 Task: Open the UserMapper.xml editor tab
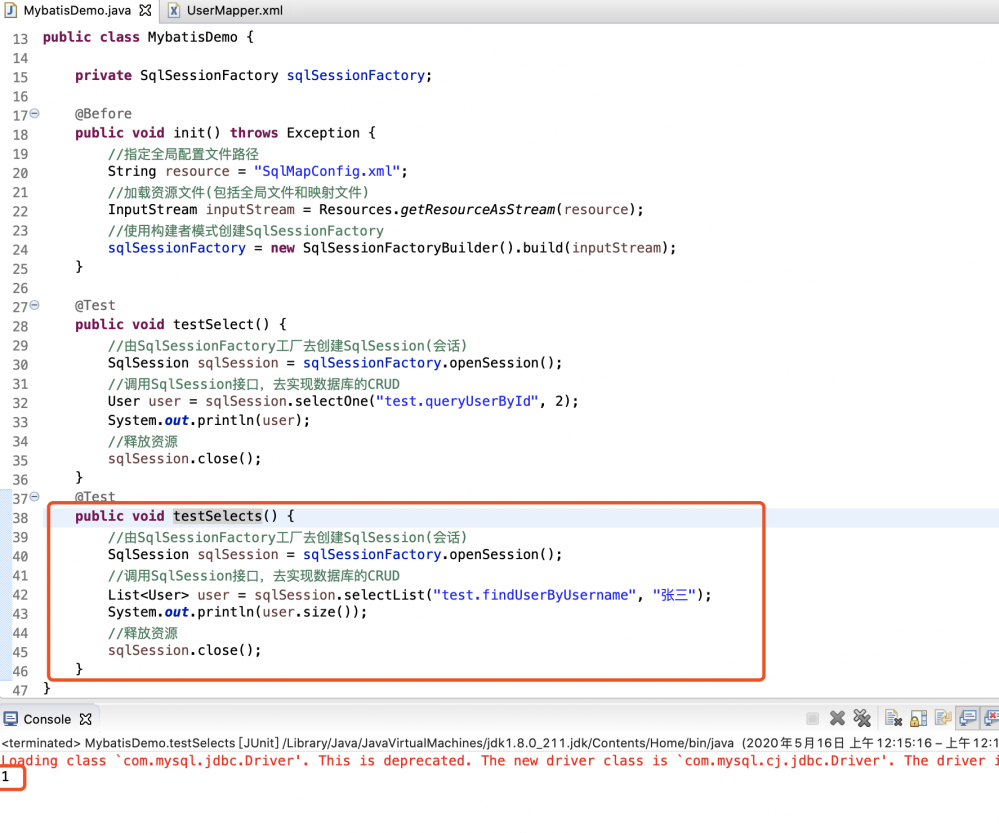[234, 10]
